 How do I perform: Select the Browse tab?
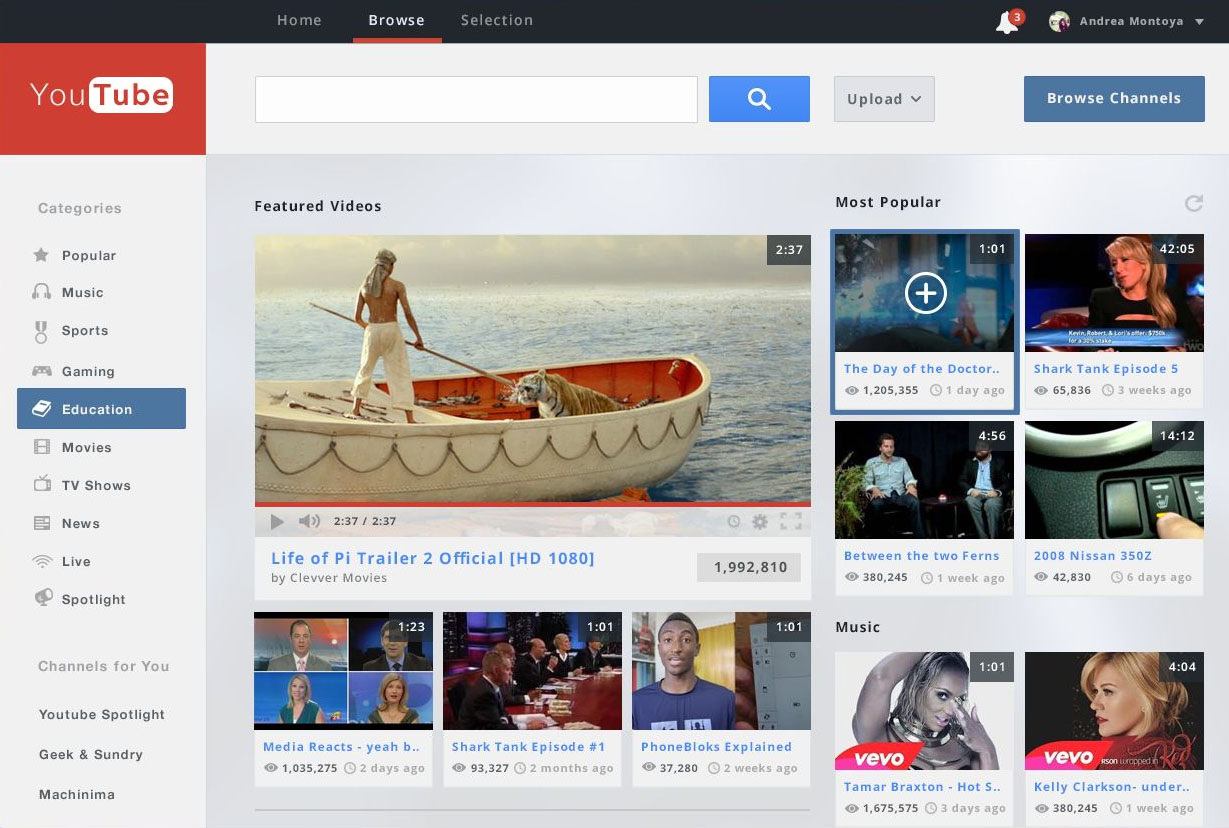pyautogui.click(x=396, y=20)
